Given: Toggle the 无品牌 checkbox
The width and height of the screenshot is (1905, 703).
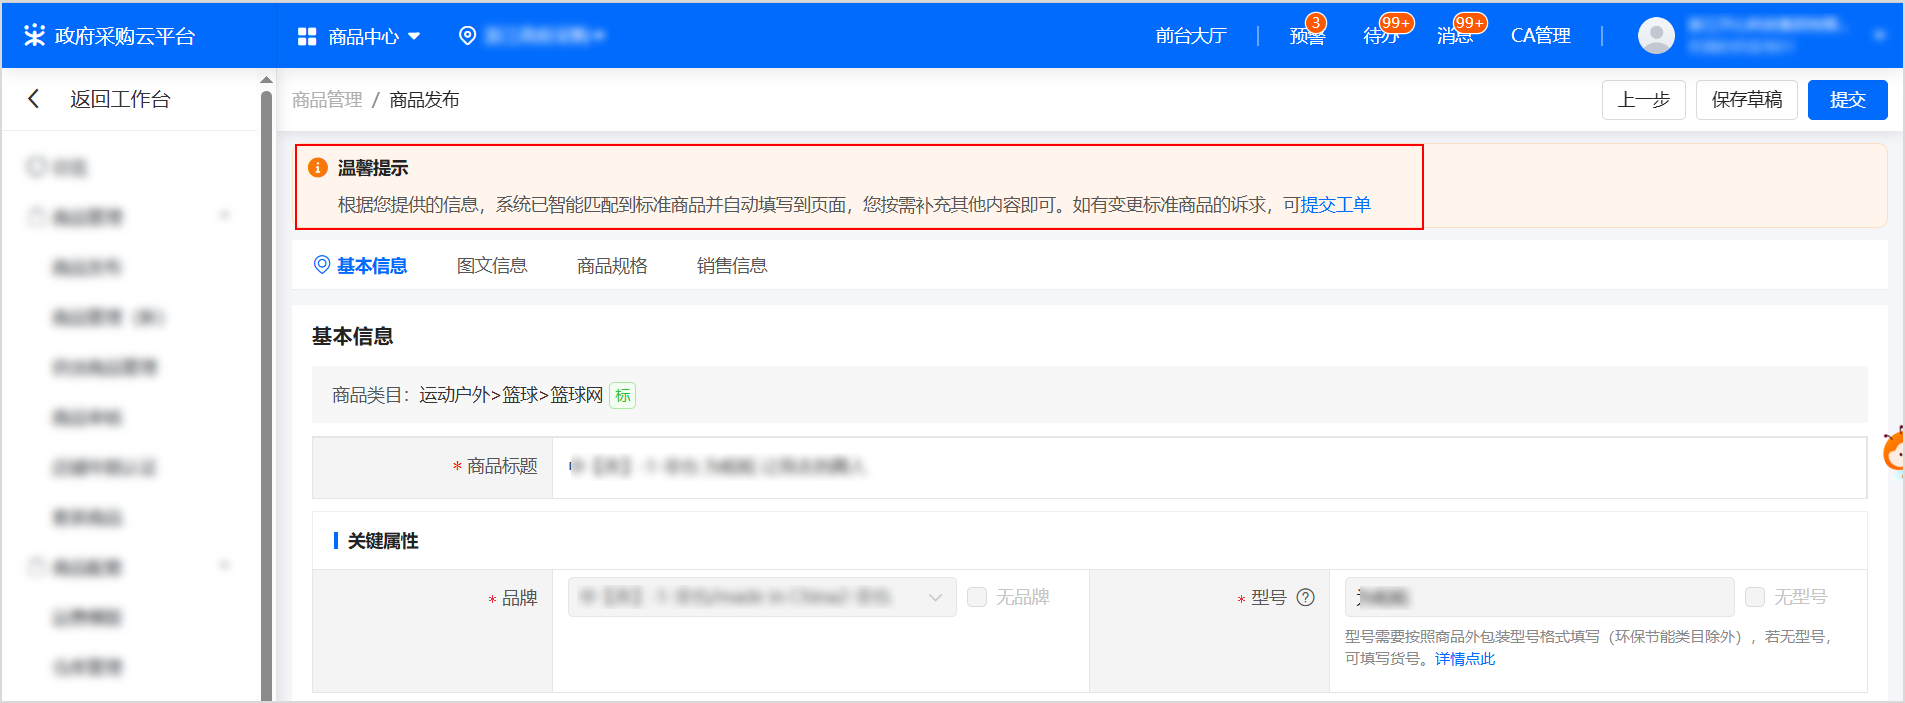Looking at the screenshot, I should [977, 597].
